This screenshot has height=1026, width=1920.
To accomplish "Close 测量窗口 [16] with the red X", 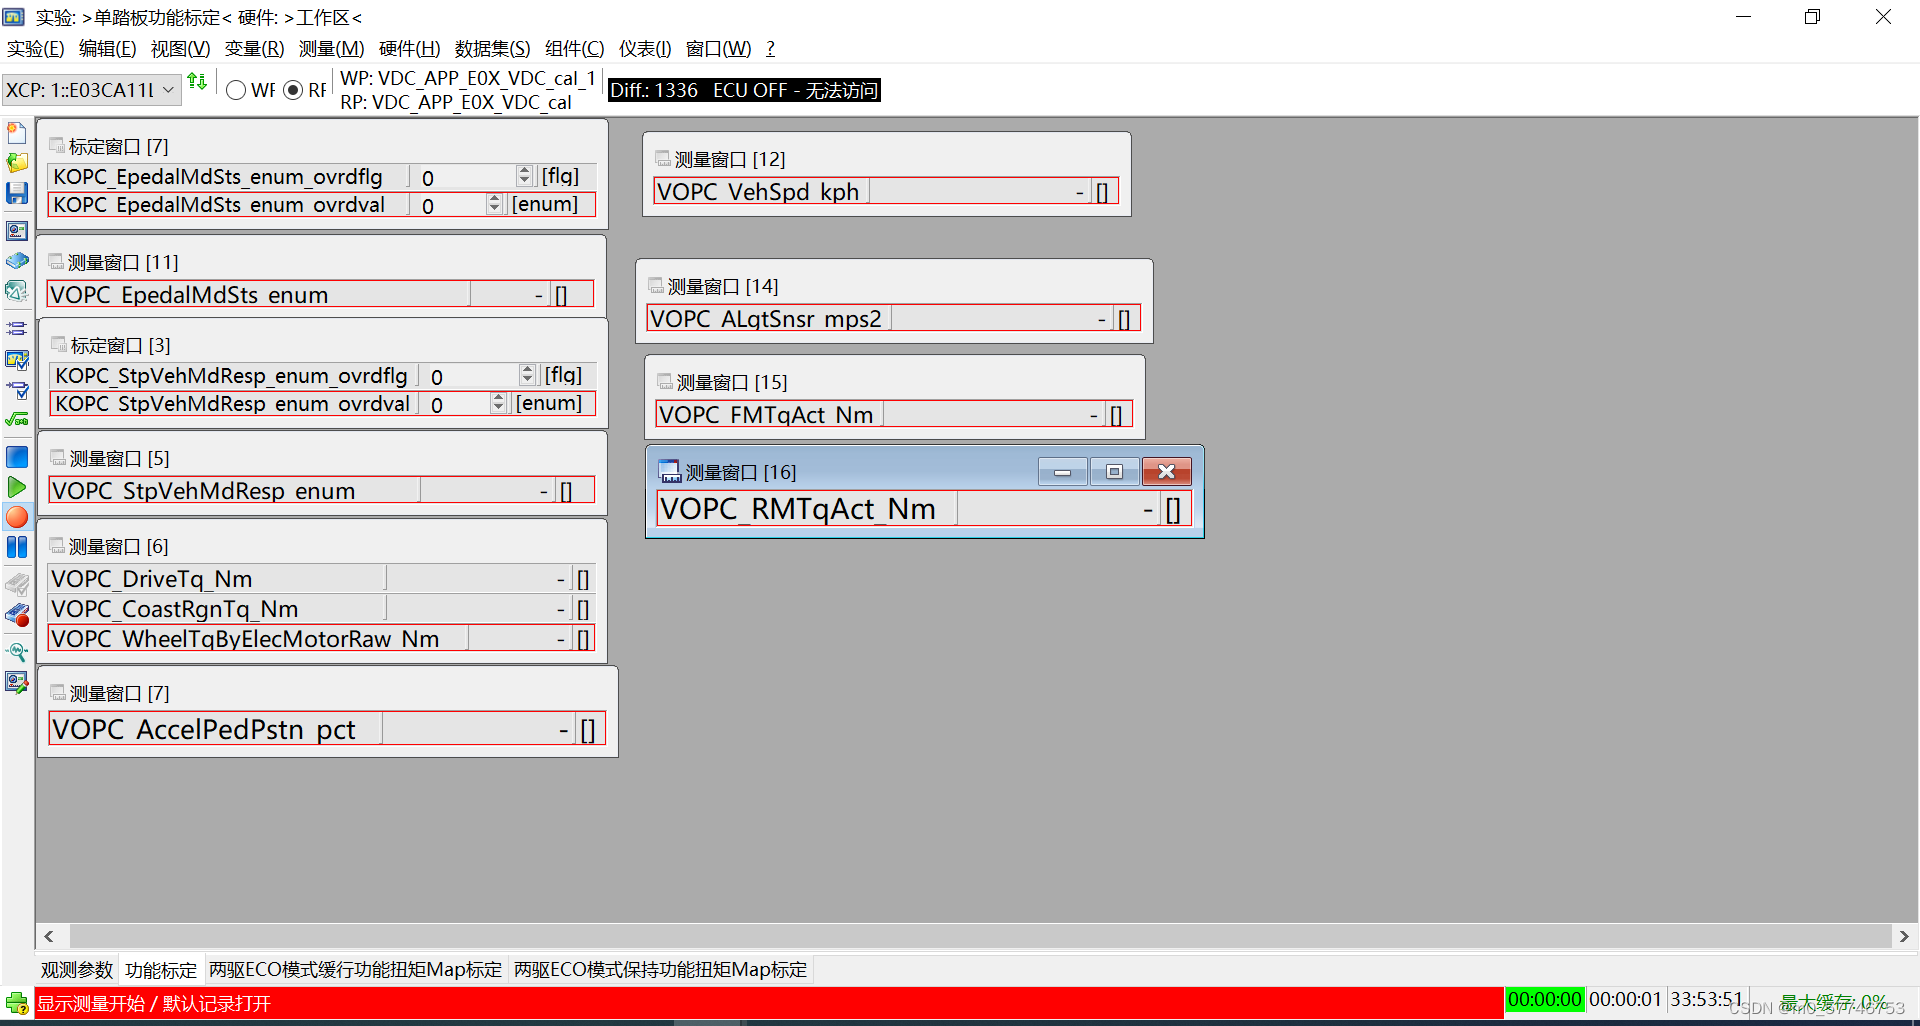I will [x=1166, y=471].
